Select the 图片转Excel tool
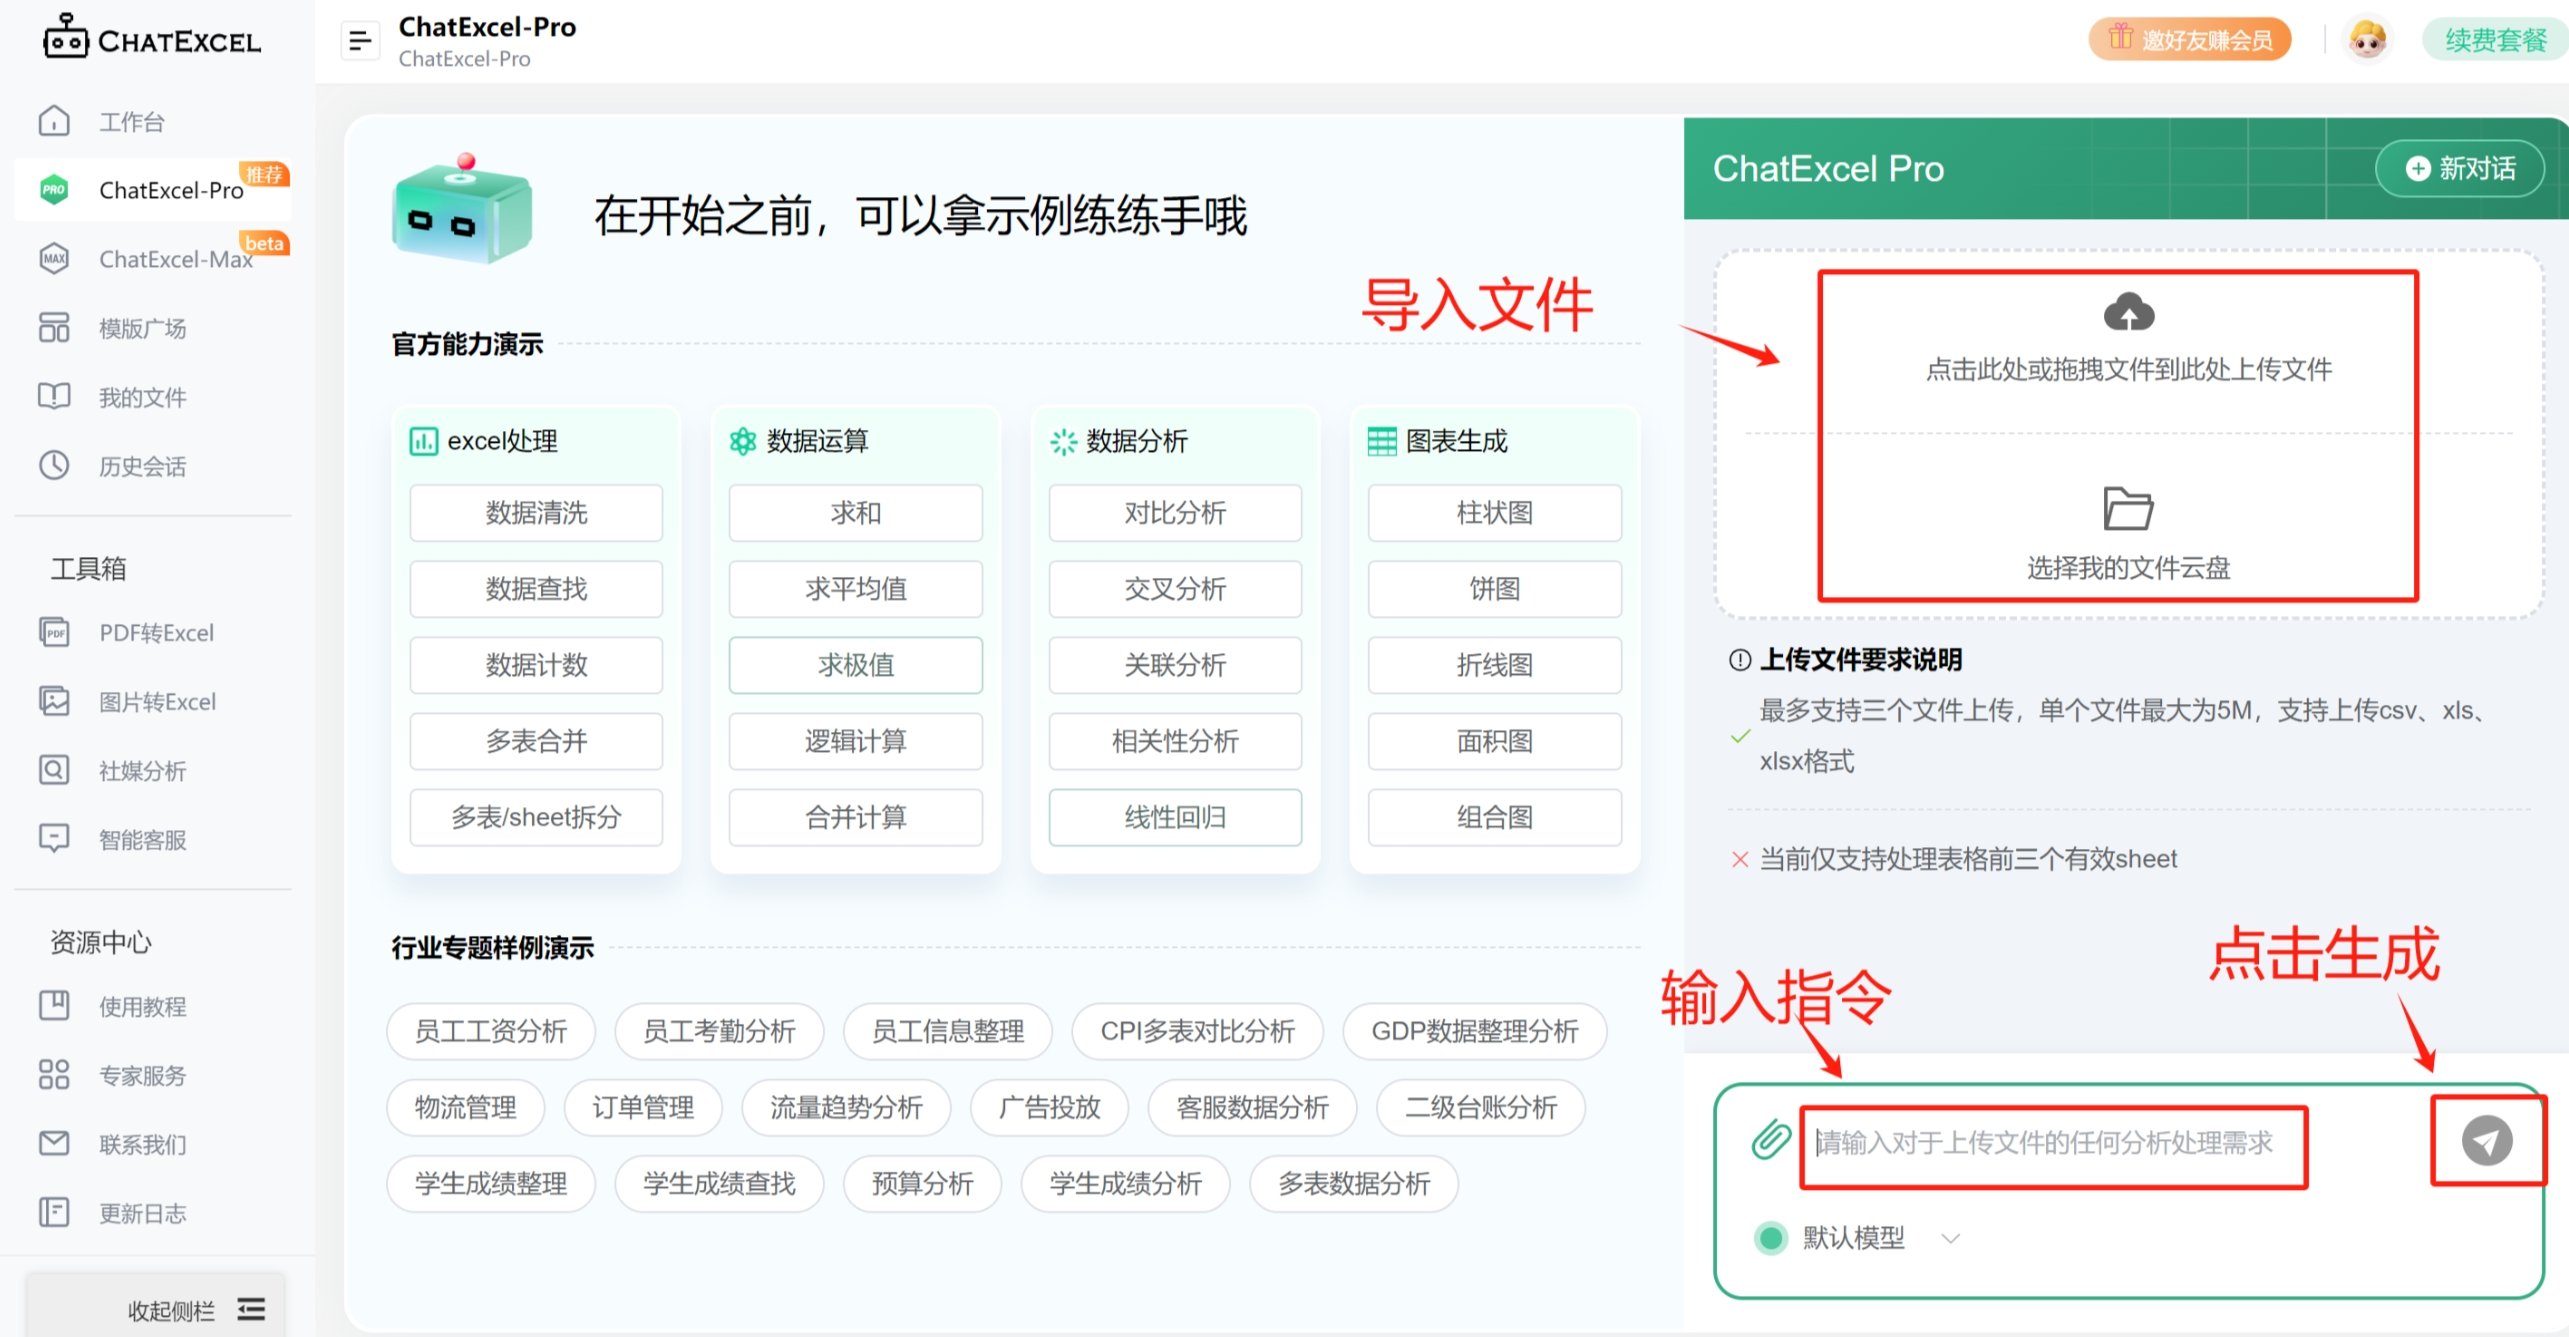Image resolution: width=2569 pixels, height=1337 pixels. click(x=157, y=701)
